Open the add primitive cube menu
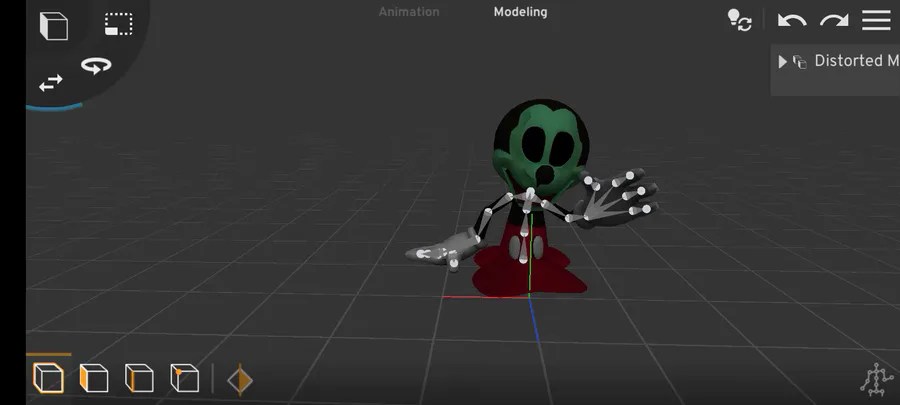This screenshot has width=900, height=405. point(54,26)
